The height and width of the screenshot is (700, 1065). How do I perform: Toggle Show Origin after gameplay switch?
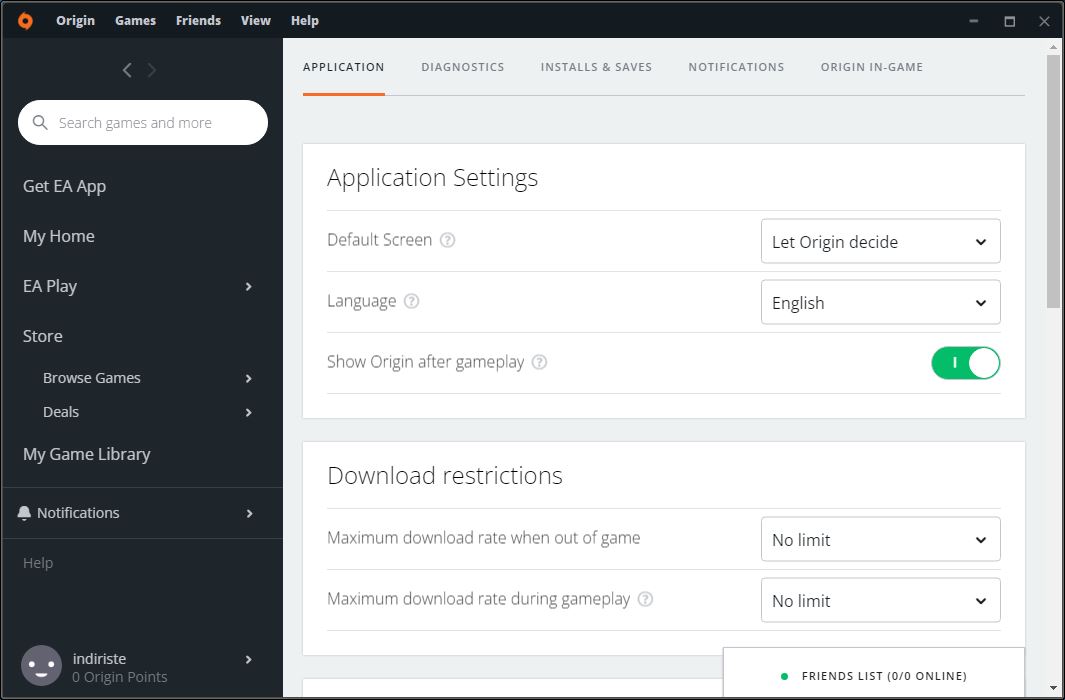click(x=965, y=363)
